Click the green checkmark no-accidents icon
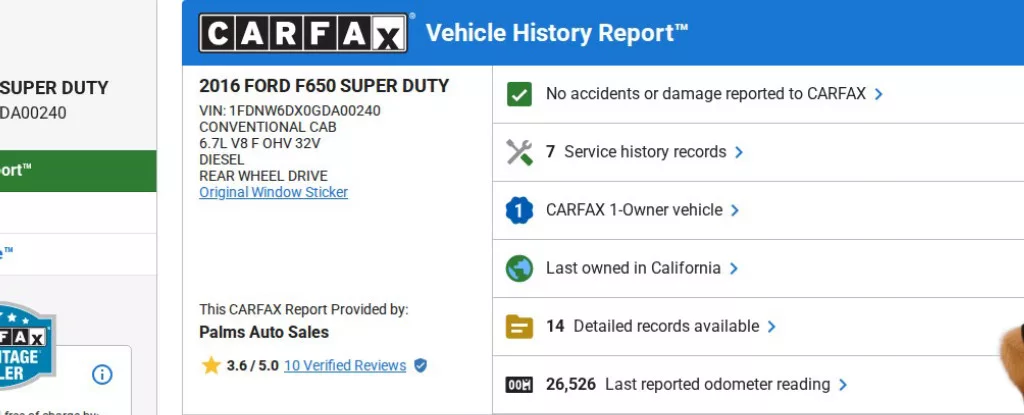This screenshot has height=415, width=1024. [x=519, y=95]
